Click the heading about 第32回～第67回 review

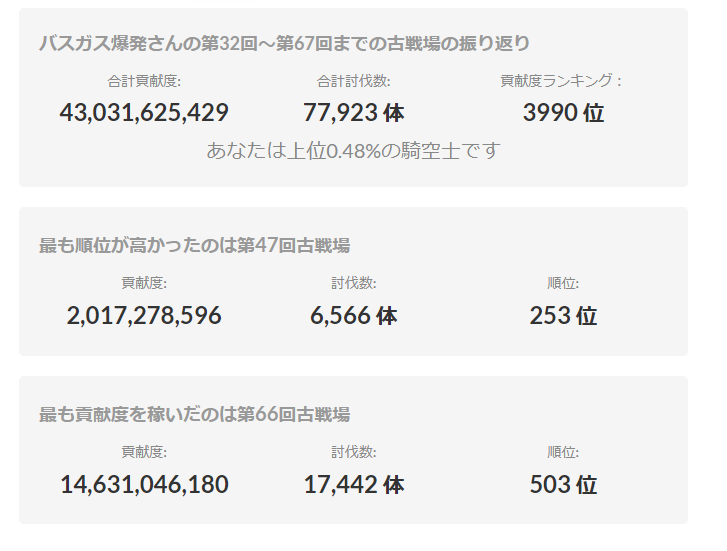285,44
